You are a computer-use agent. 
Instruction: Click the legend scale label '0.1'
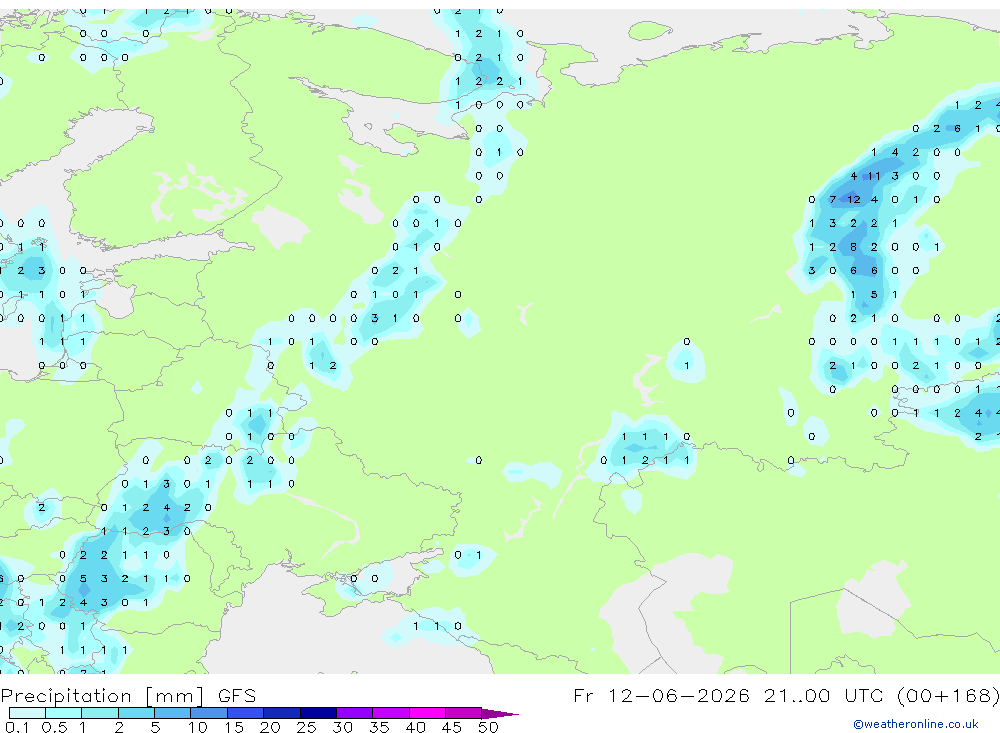point(17,727)
